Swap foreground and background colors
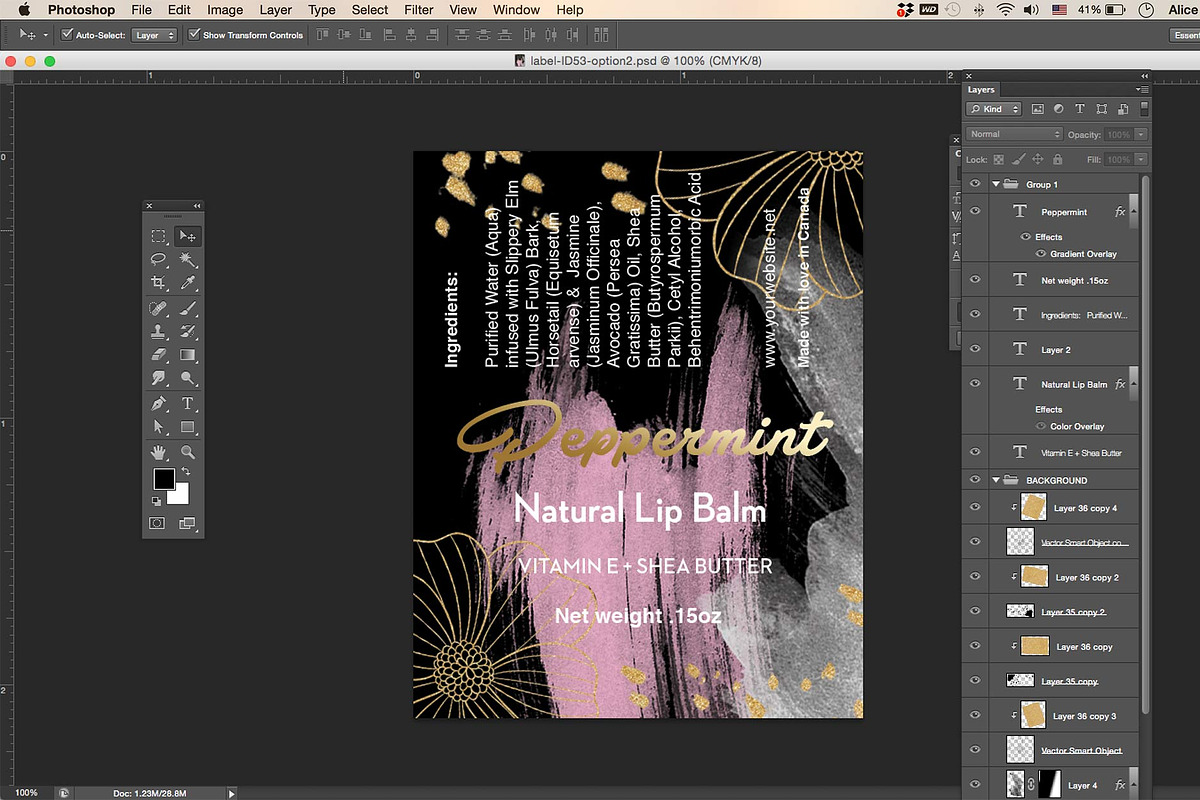The height and width of the screenshot is (800, 1200). (x=185, y=470)
